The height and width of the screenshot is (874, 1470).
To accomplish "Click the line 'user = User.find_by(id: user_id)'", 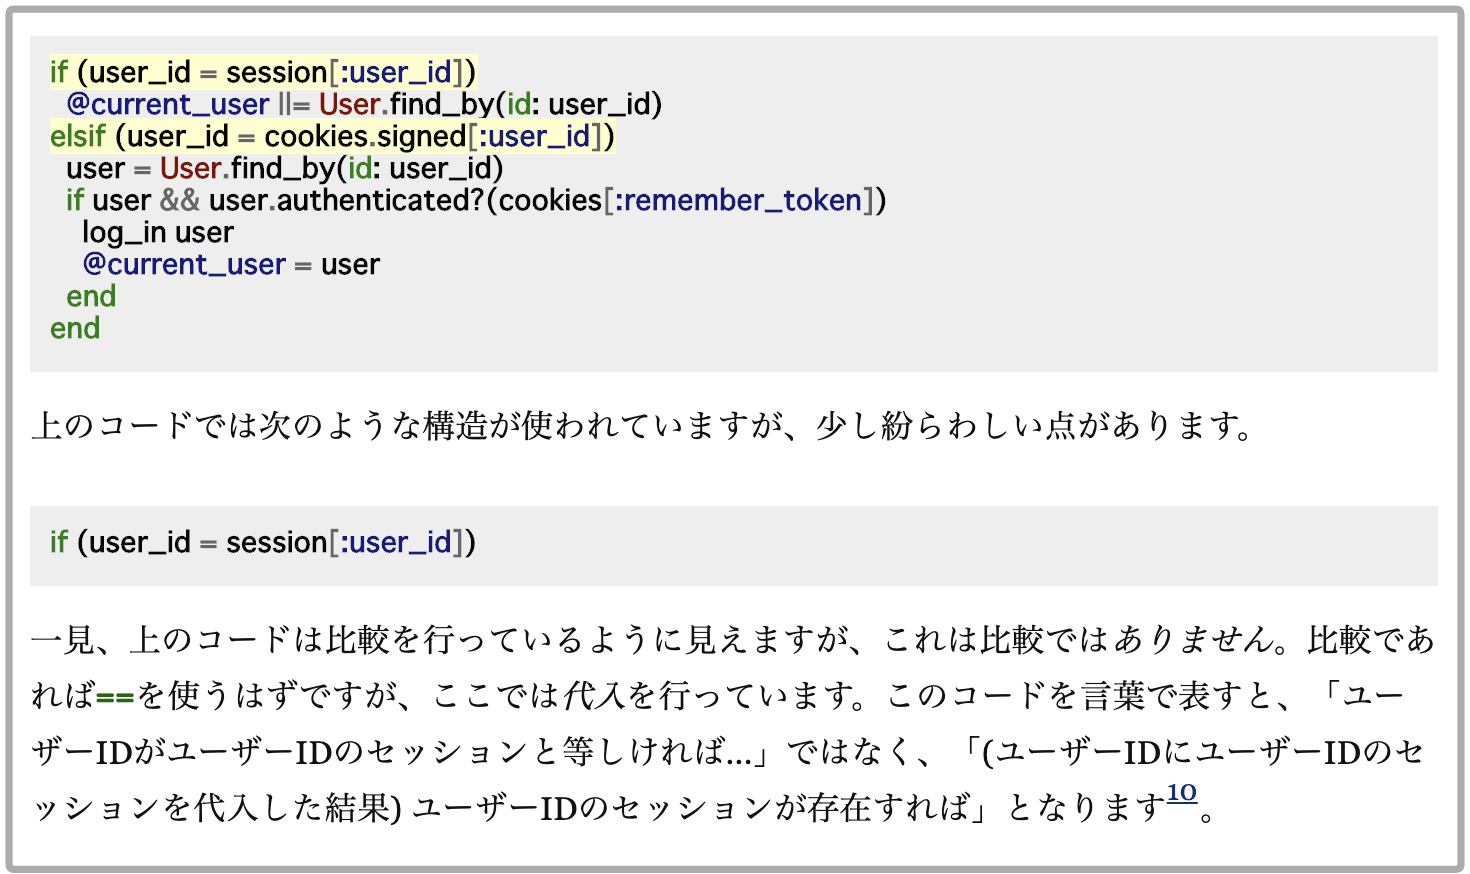I will point(285,168).
